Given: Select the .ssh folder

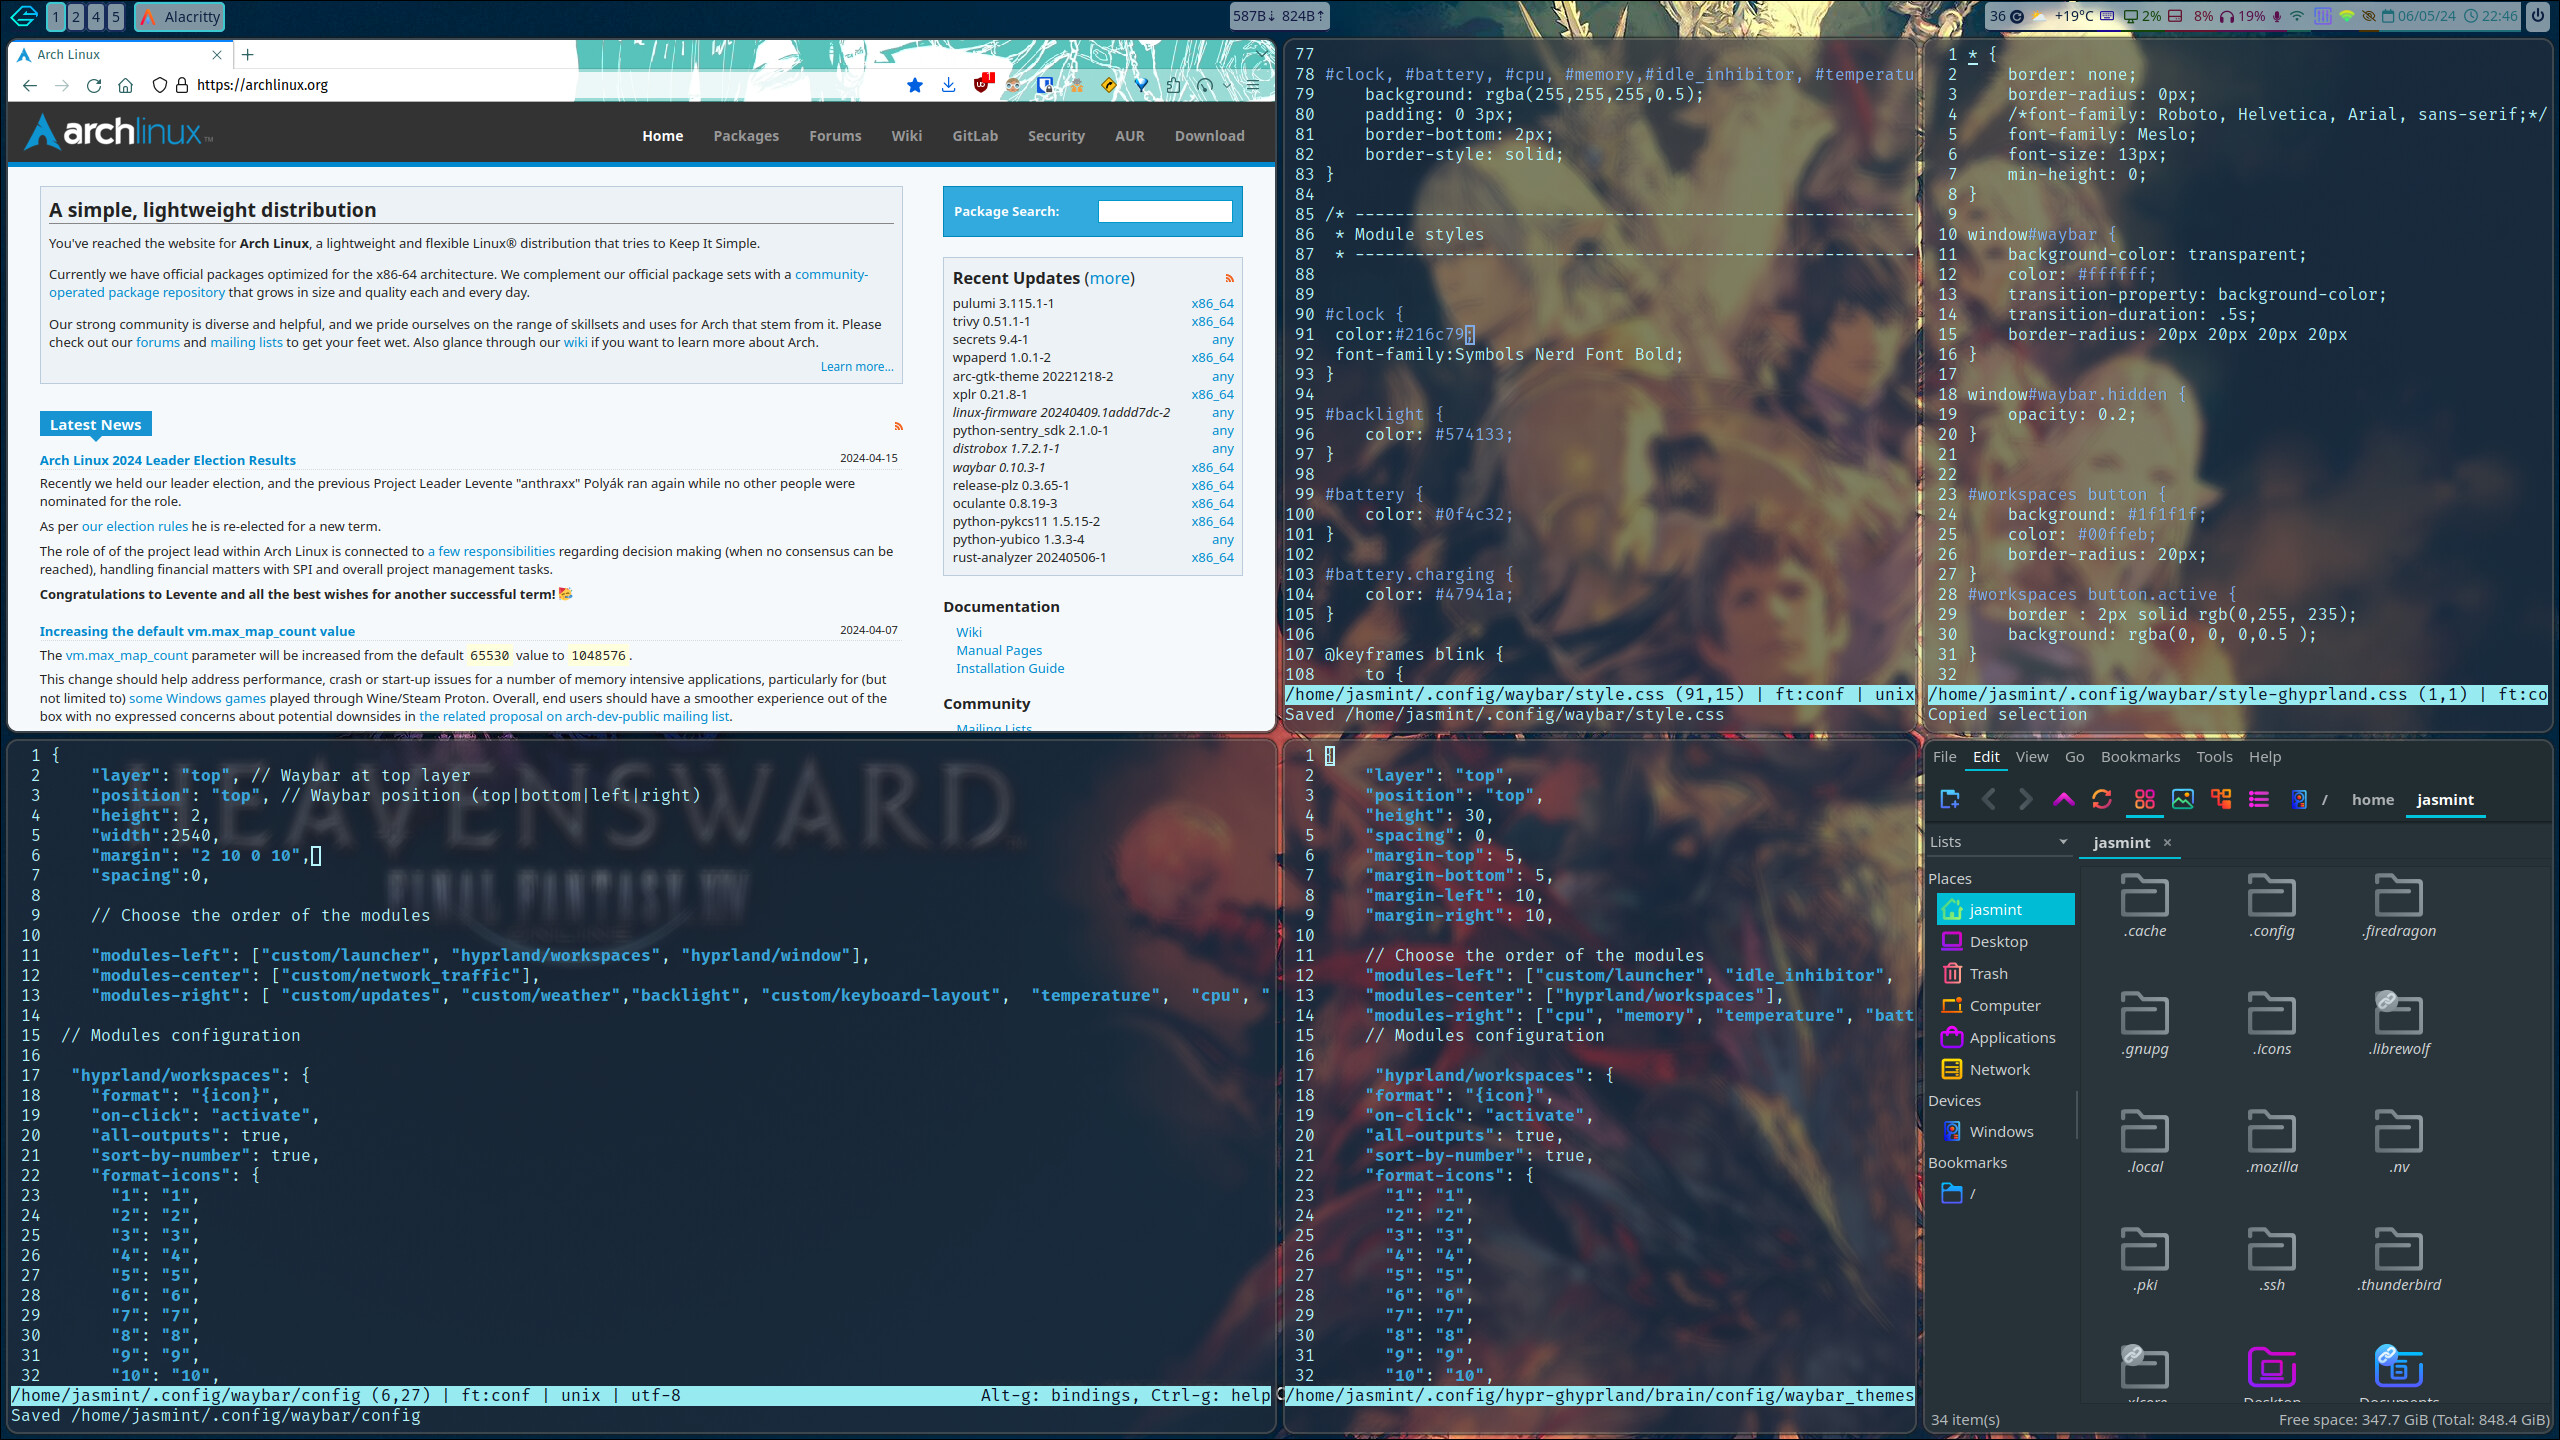Looking at the screenshot, I should [2271, 1260].
